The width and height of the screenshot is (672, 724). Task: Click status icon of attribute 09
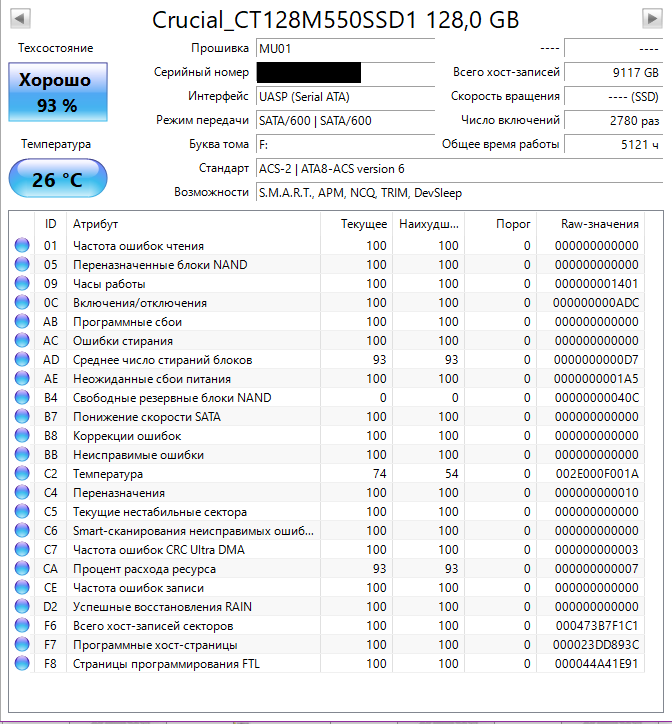tap(22, 283)
